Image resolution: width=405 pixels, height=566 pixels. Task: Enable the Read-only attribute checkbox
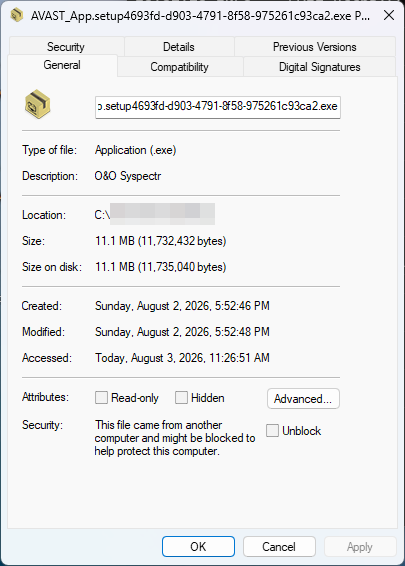tap(101, 398)
